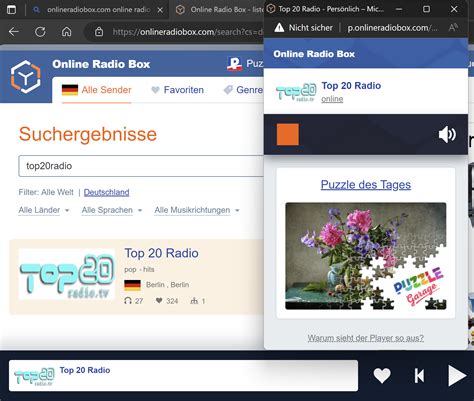This screenshot has height=401, width=474.
Task: Stop playback with the orange stop button
Action: coord(288,134)
